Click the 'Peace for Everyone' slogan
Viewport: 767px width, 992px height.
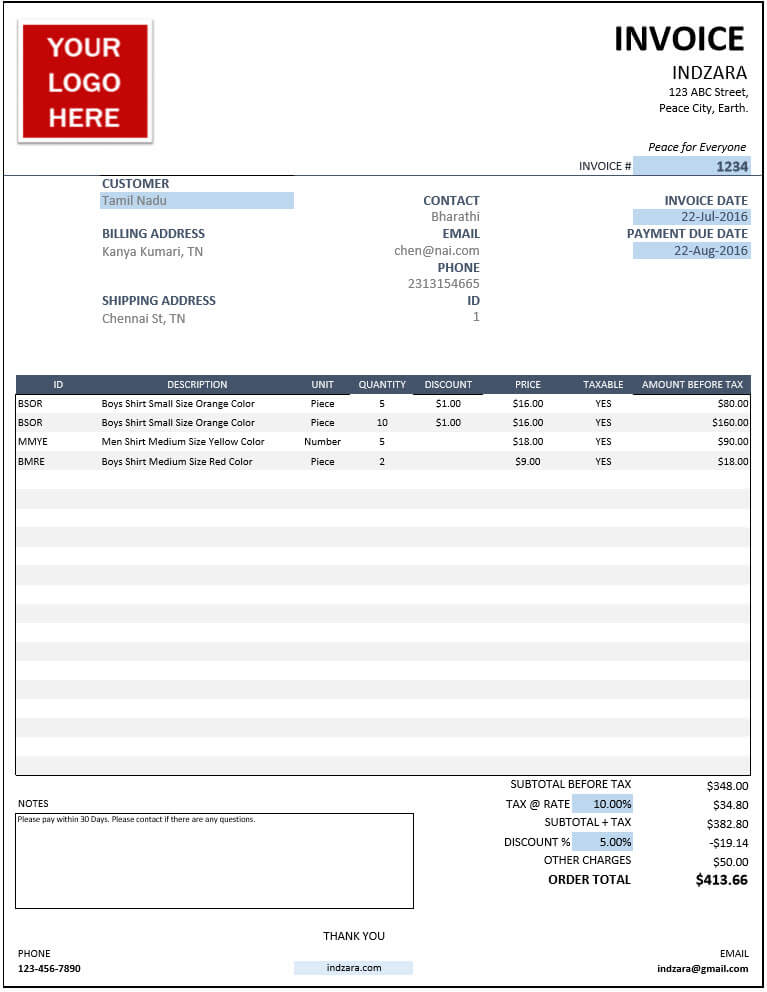[697, 147]
